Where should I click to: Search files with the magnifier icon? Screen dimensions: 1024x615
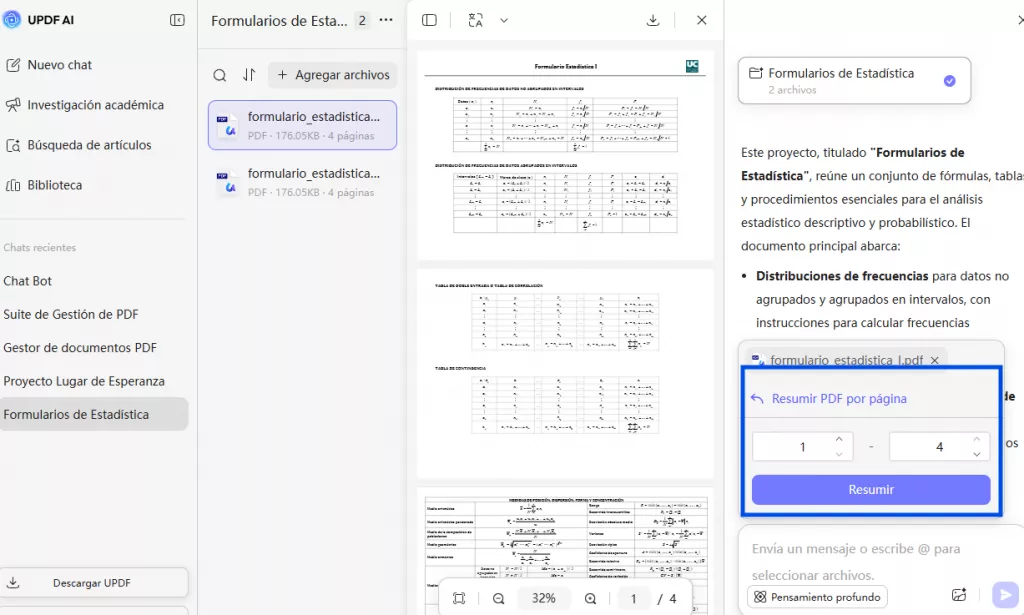(x=219, y=75)
